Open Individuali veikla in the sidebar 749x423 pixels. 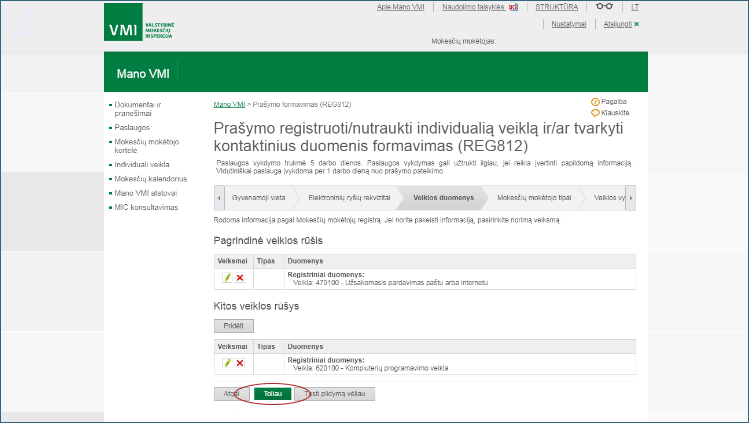[142, 164]
